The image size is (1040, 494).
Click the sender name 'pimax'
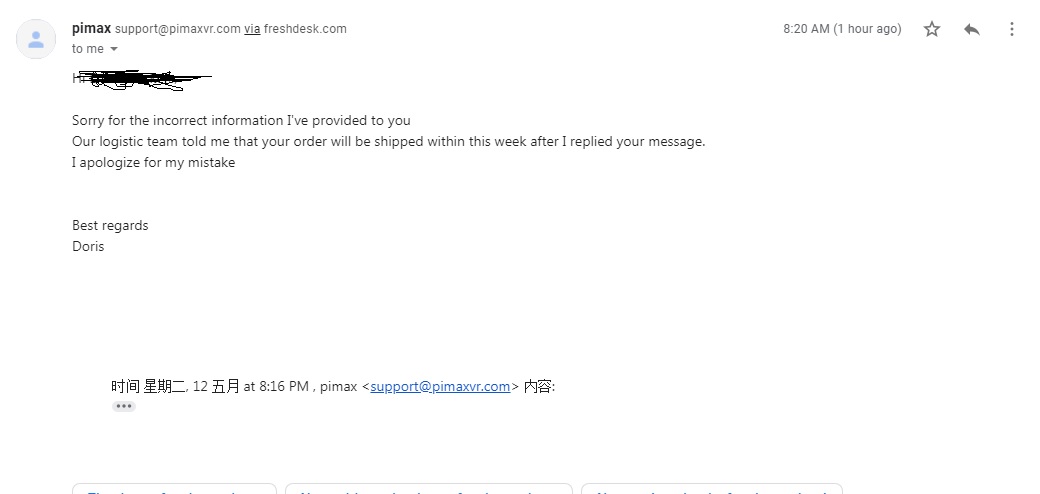click(x=92, y=29)
